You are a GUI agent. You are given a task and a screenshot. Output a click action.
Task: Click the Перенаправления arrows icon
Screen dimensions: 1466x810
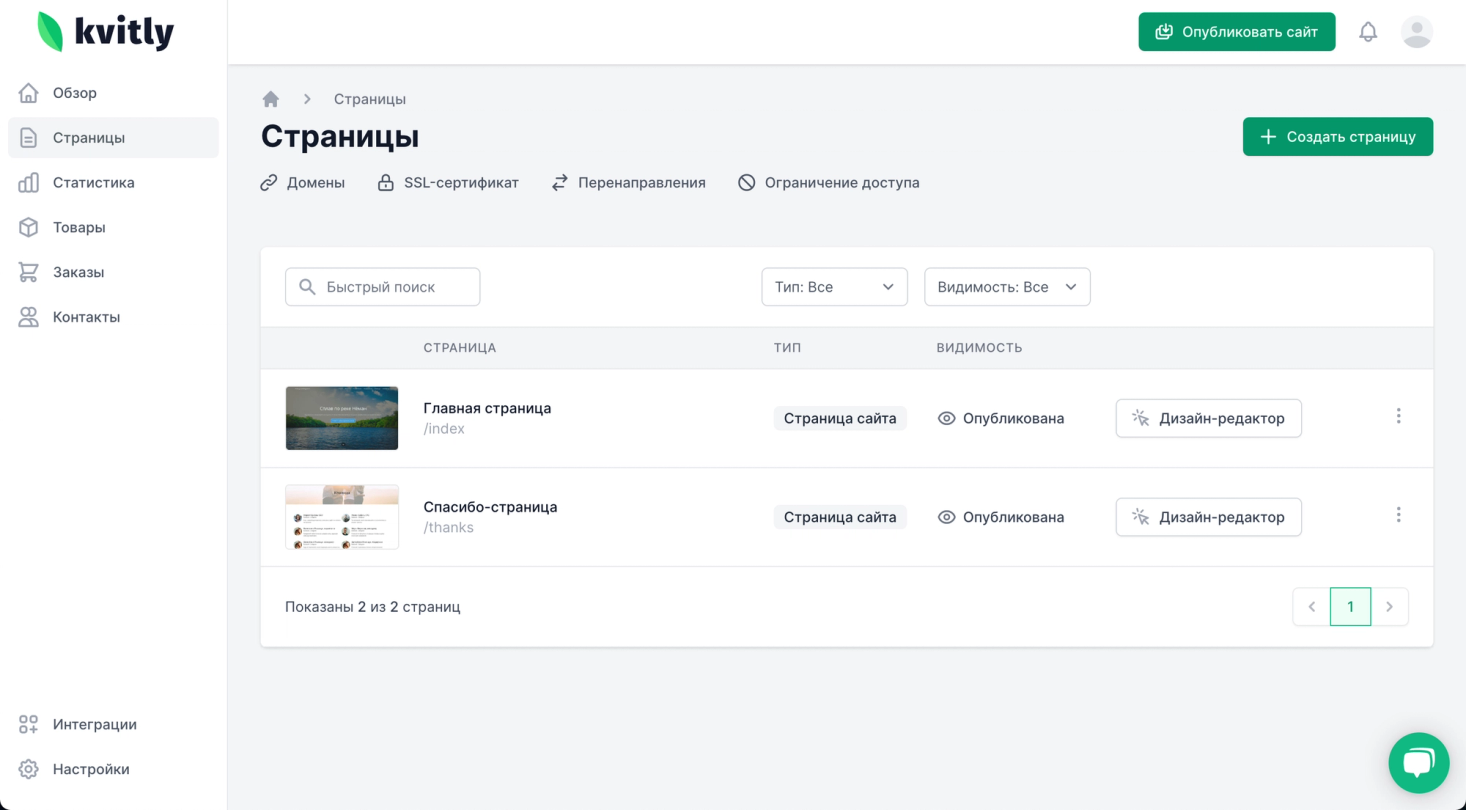click(x=560, y=183)
